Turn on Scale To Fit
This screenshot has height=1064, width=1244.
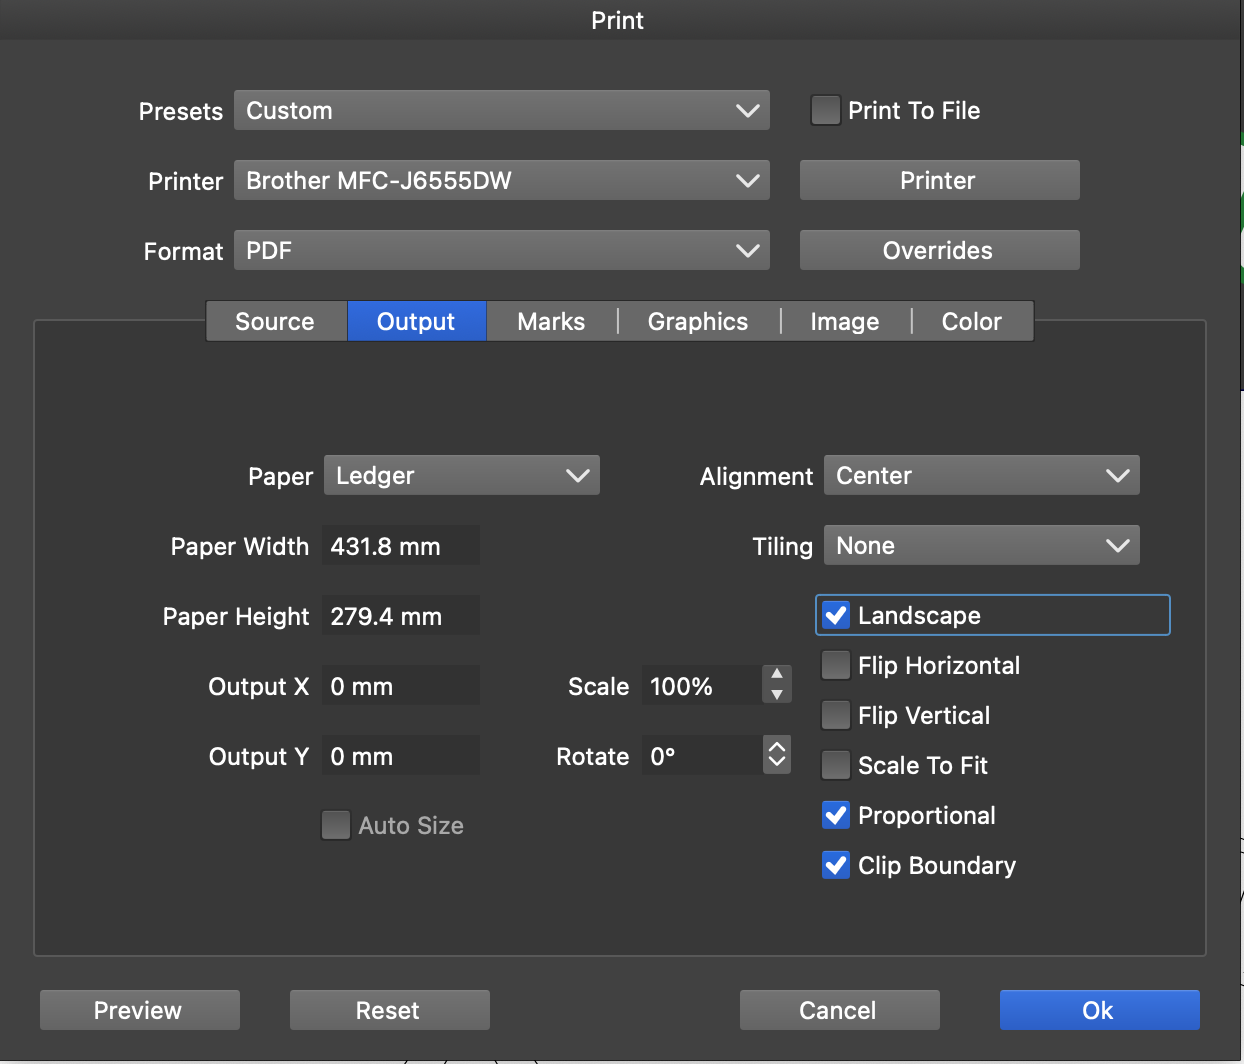[x=836, y=766]
